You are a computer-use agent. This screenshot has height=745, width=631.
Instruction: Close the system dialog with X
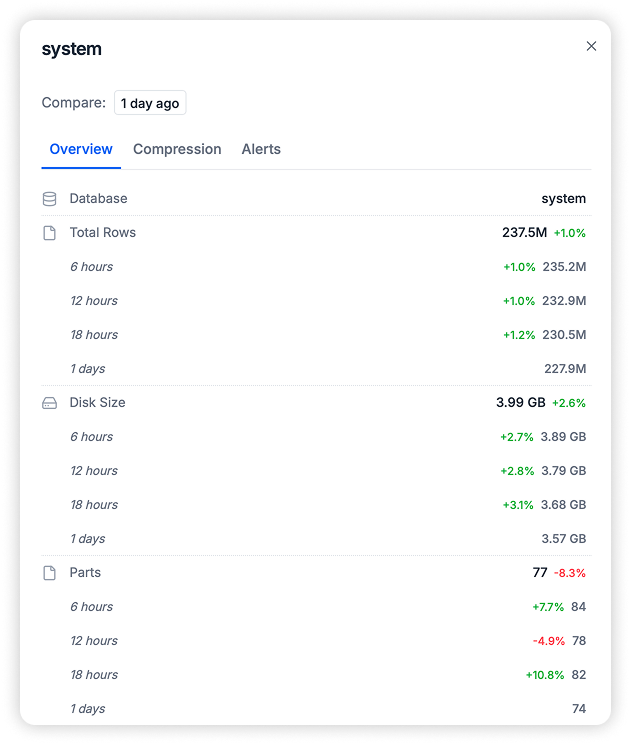point(591,46)
